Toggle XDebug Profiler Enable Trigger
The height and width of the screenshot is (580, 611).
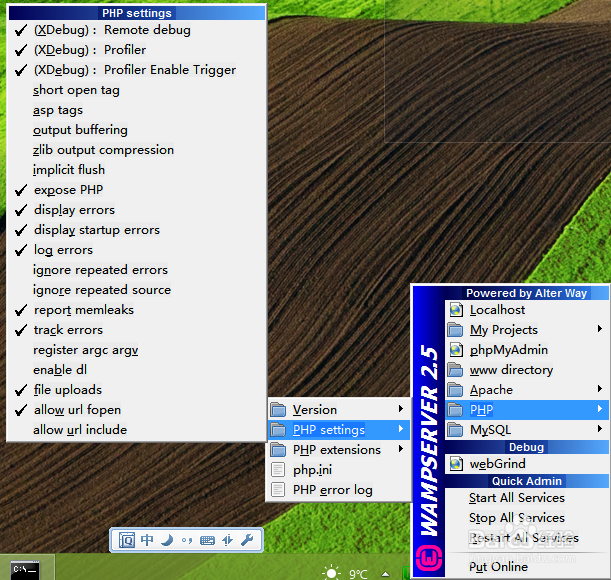pos(136,70)
